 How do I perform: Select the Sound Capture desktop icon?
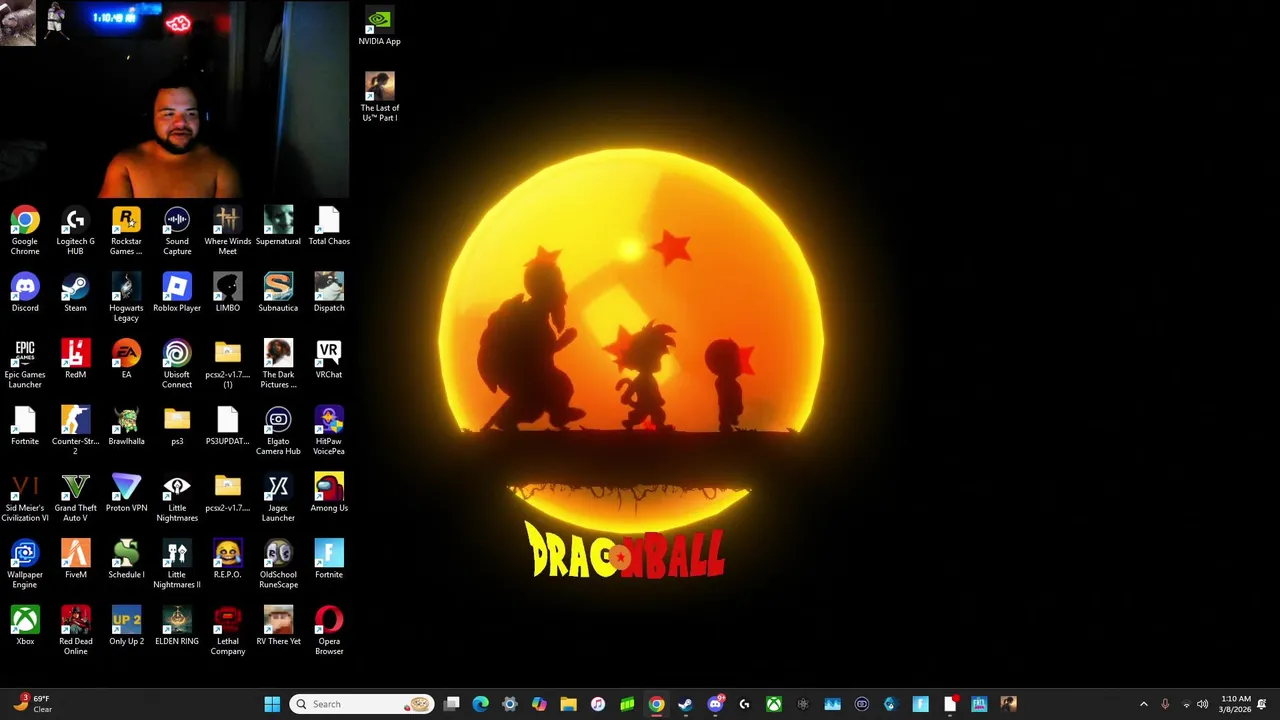coord(177,231)
